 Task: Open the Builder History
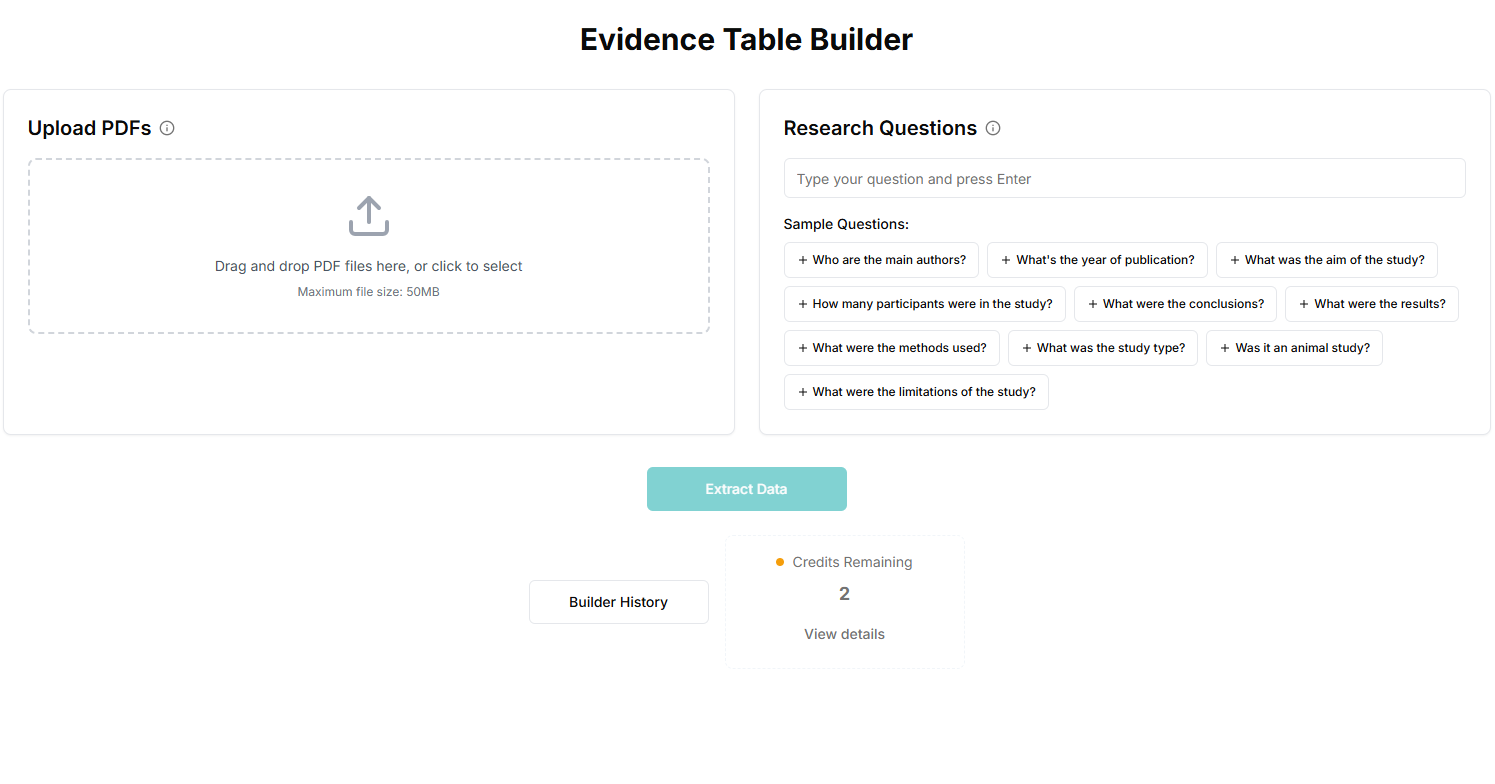[x=618, y=601]
